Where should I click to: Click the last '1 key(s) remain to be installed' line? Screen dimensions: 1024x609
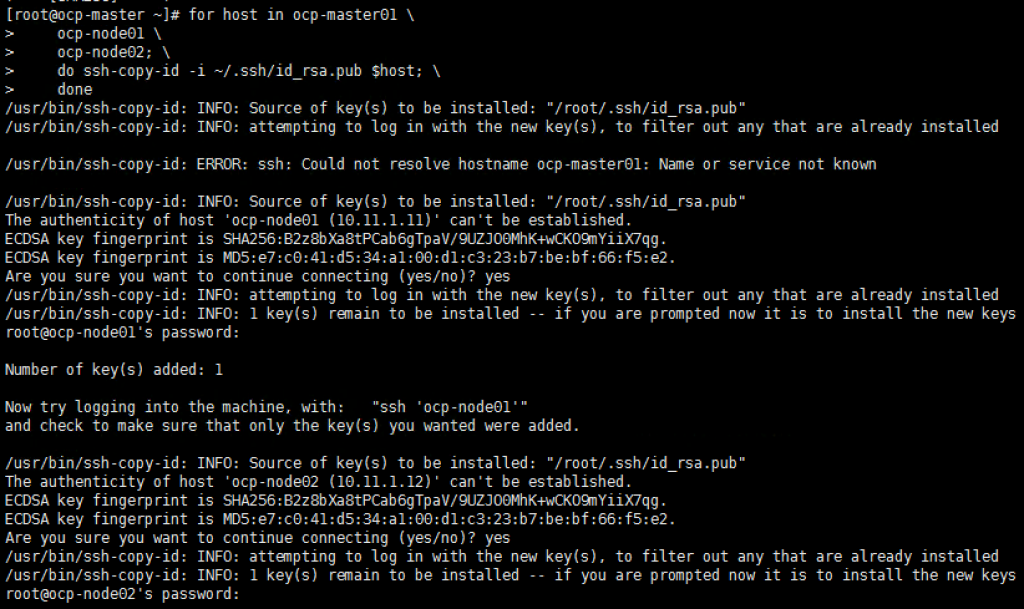pyautogui.click(x=510, y=575)
